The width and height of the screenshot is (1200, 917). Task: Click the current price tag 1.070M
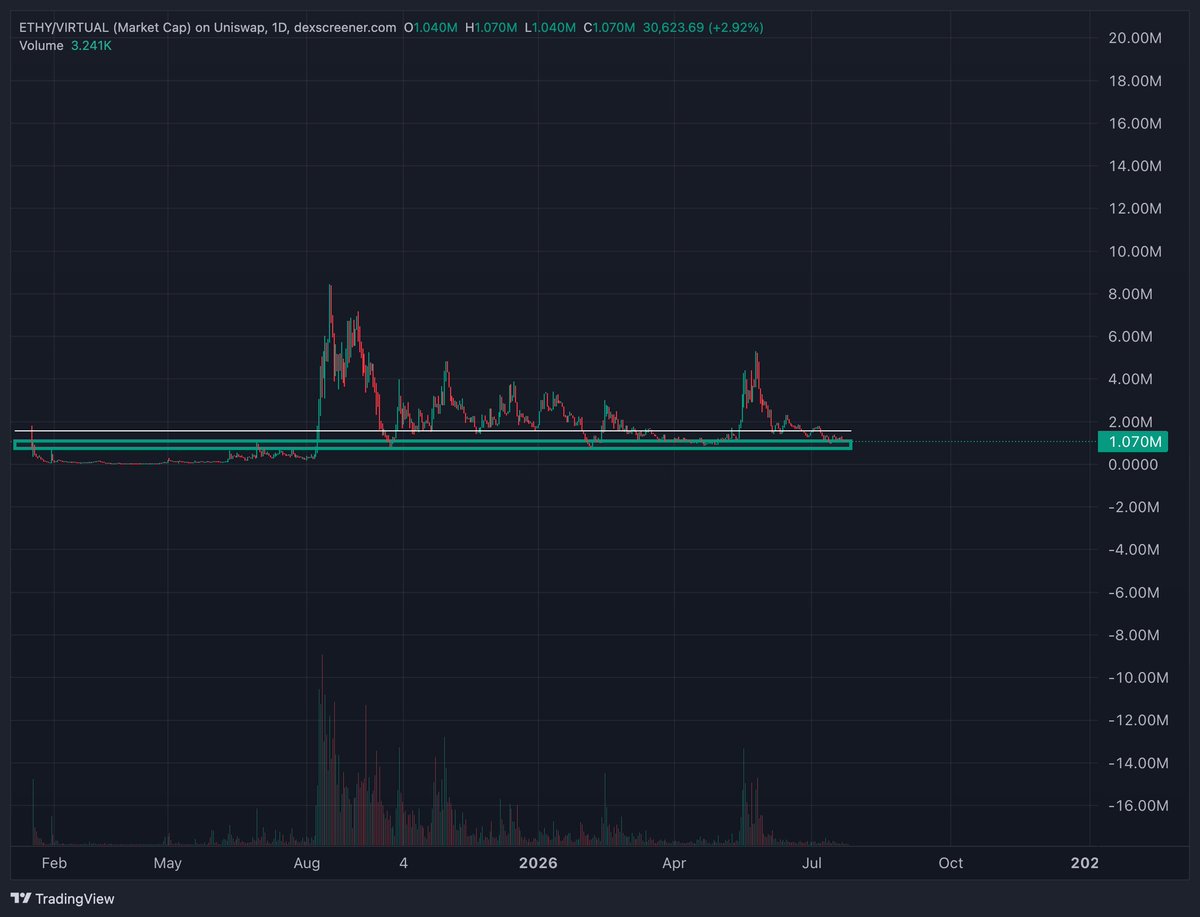click(x=1131, y=442)
